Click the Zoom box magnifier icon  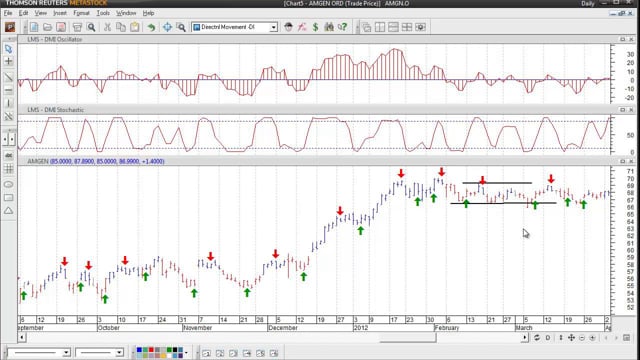[x=181, y=27]
